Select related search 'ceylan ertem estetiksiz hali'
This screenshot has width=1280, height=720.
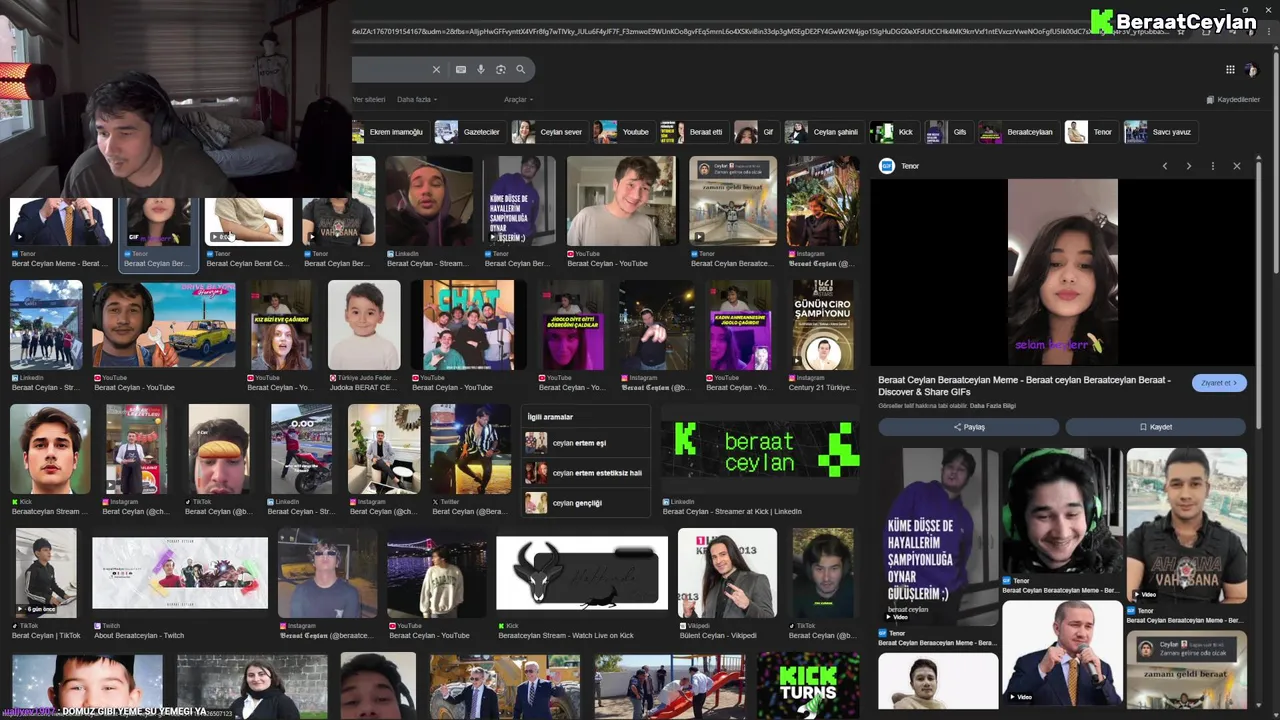click(x=587, y=473)
